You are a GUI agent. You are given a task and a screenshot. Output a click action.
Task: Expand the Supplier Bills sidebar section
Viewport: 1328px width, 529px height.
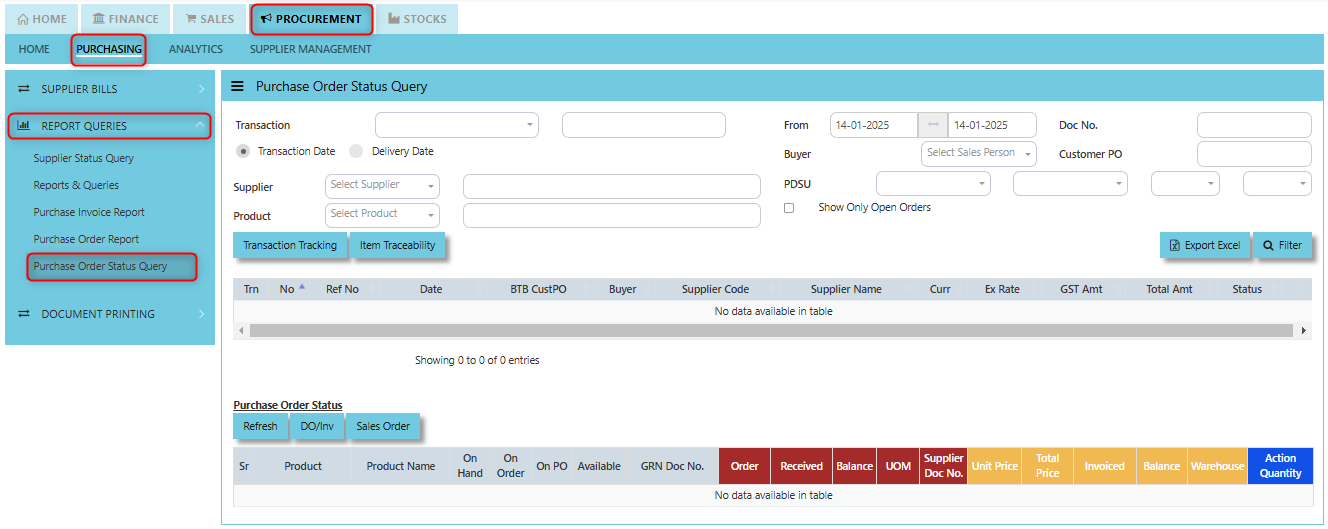coord(110,89)
